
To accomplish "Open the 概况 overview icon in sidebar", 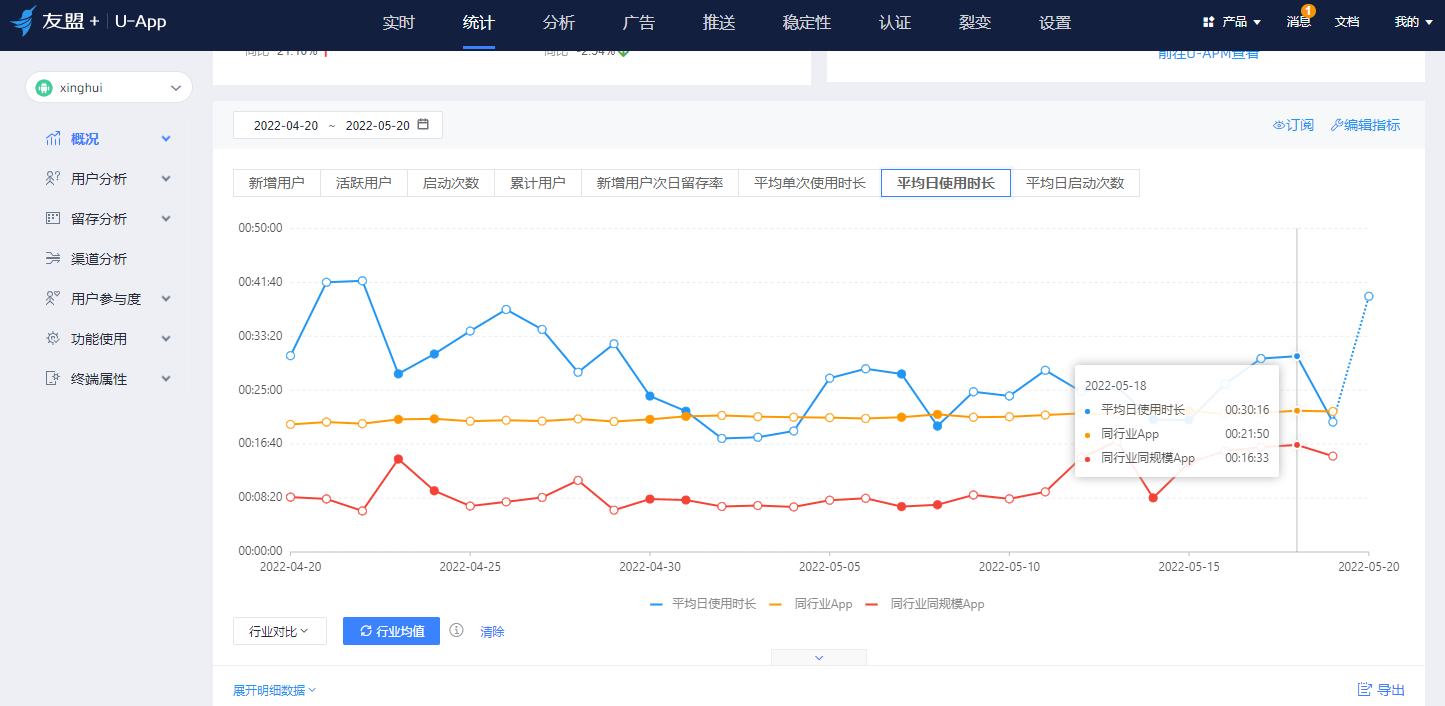I will pyautogui.click(x=53, y=138).
